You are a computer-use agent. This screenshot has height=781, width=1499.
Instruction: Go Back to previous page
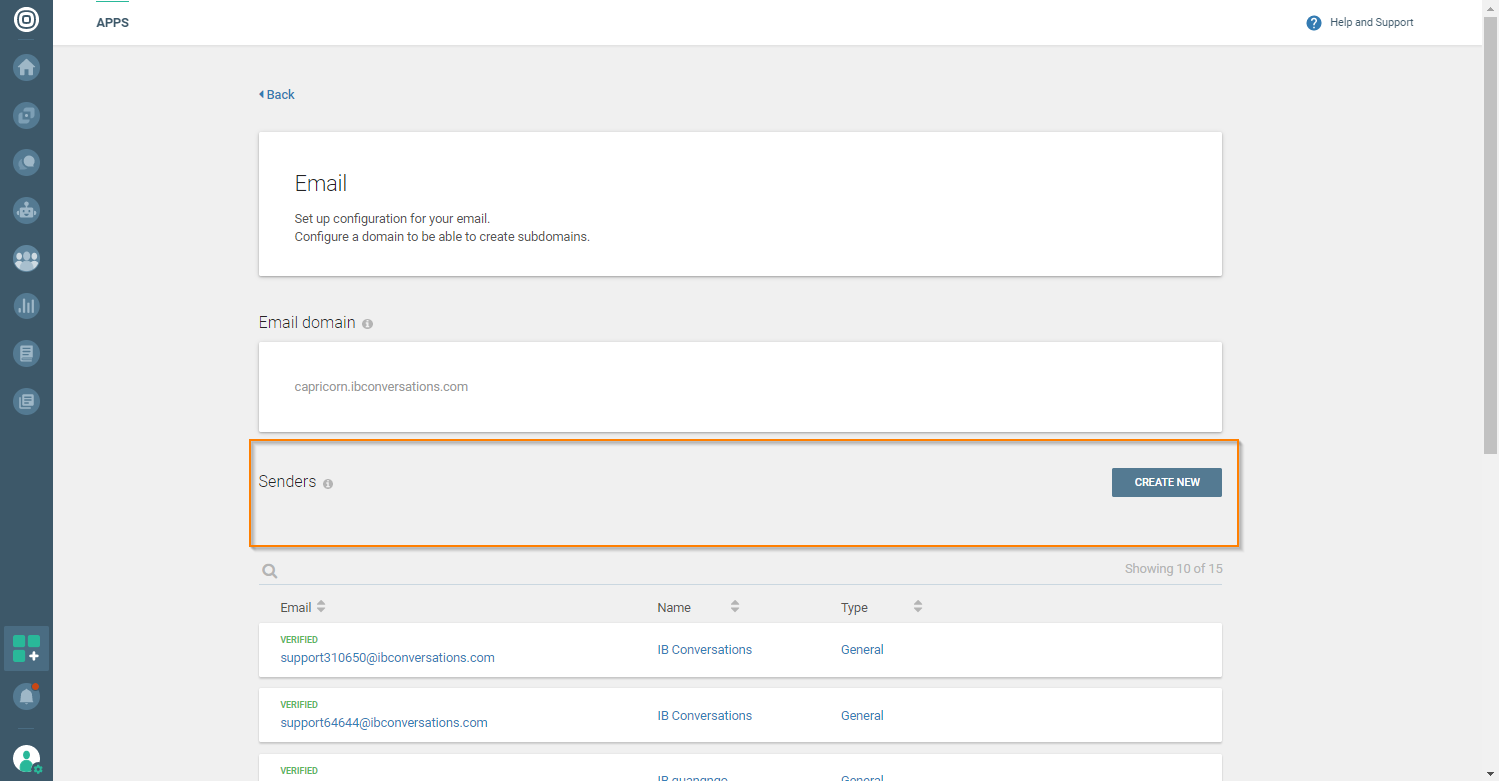(x=277, y=95)
